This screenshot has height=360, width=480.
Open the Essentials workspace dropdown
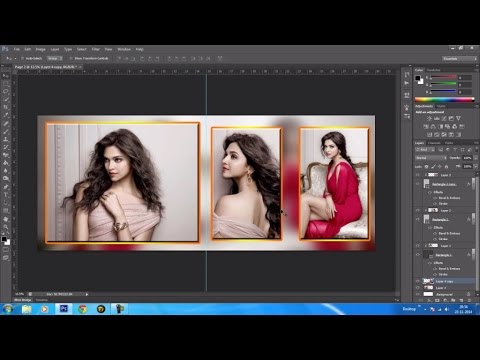coord(459,59)
